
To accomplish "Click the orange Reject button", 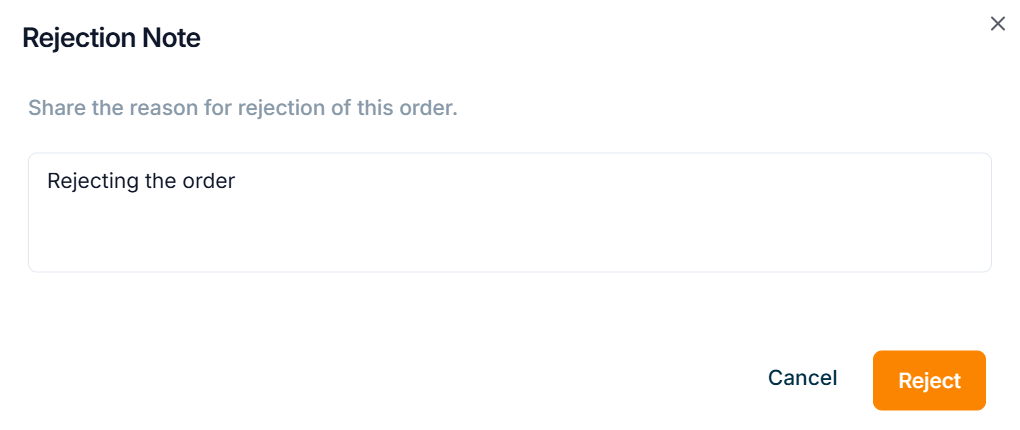I will 929,380.
